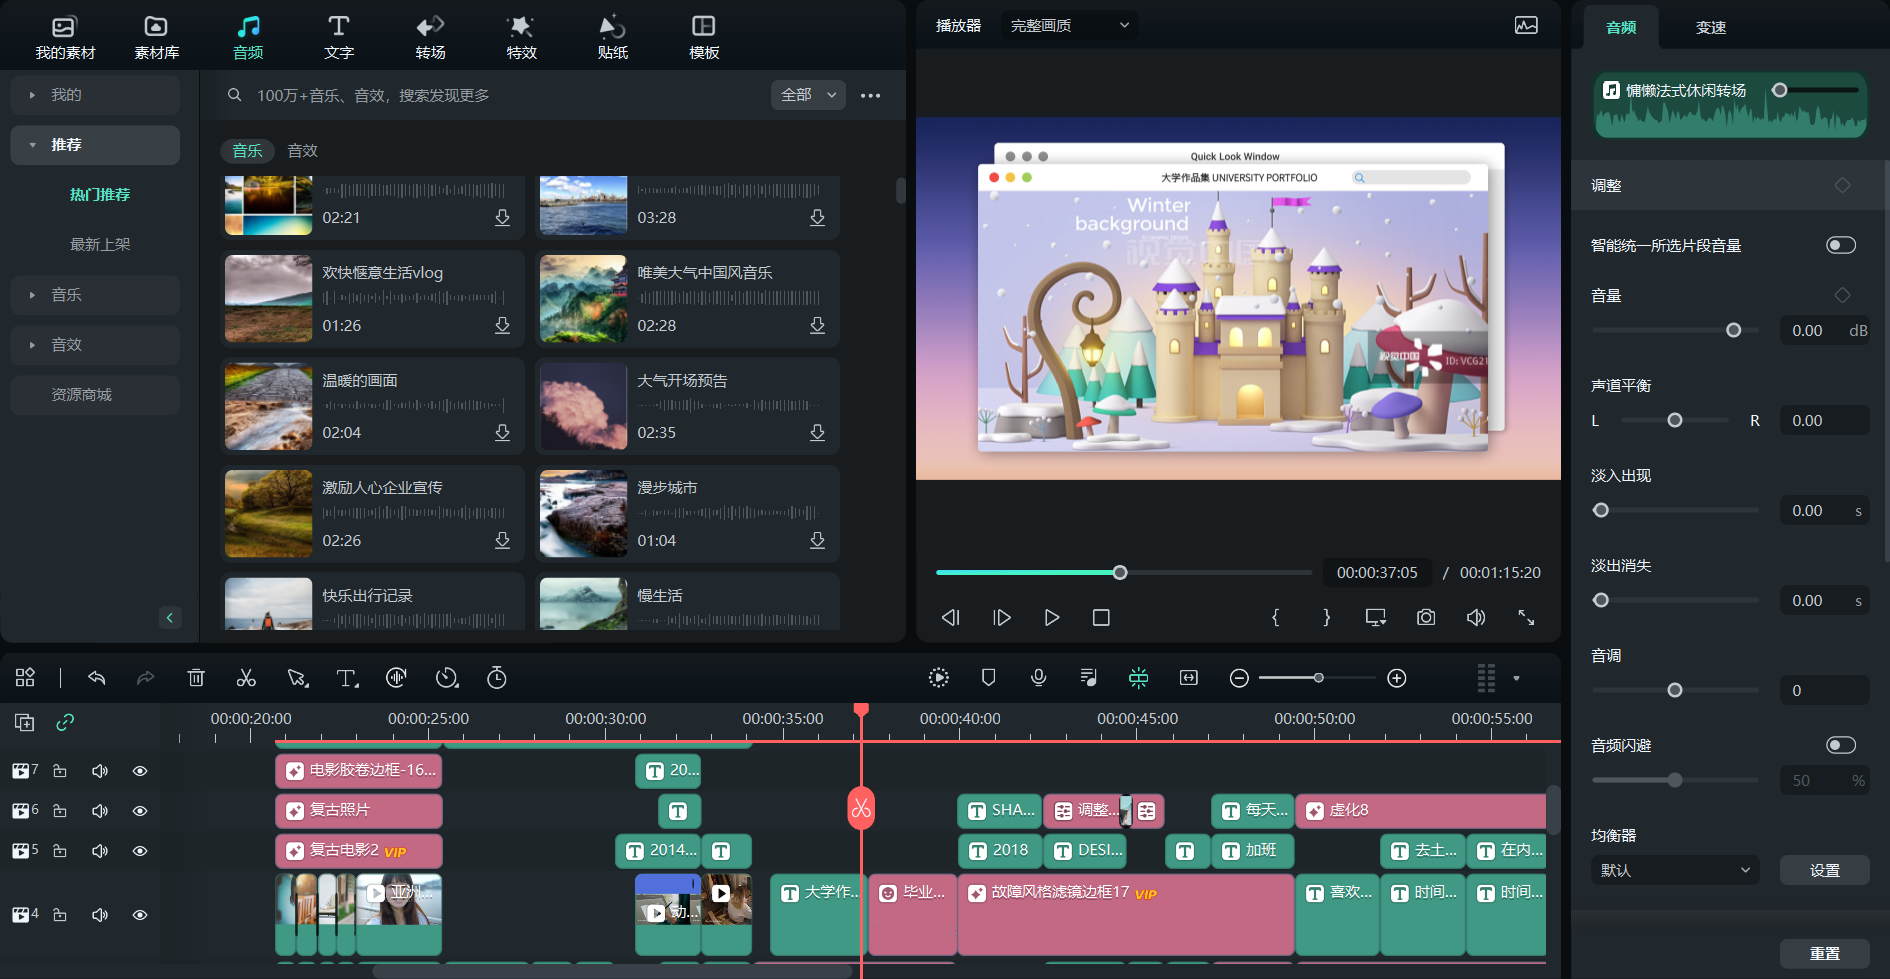Open the 完整画质 quality dropdown
Viewport: 1890px width, 979px height.
pyautogui.click(x=1069, y=25)
